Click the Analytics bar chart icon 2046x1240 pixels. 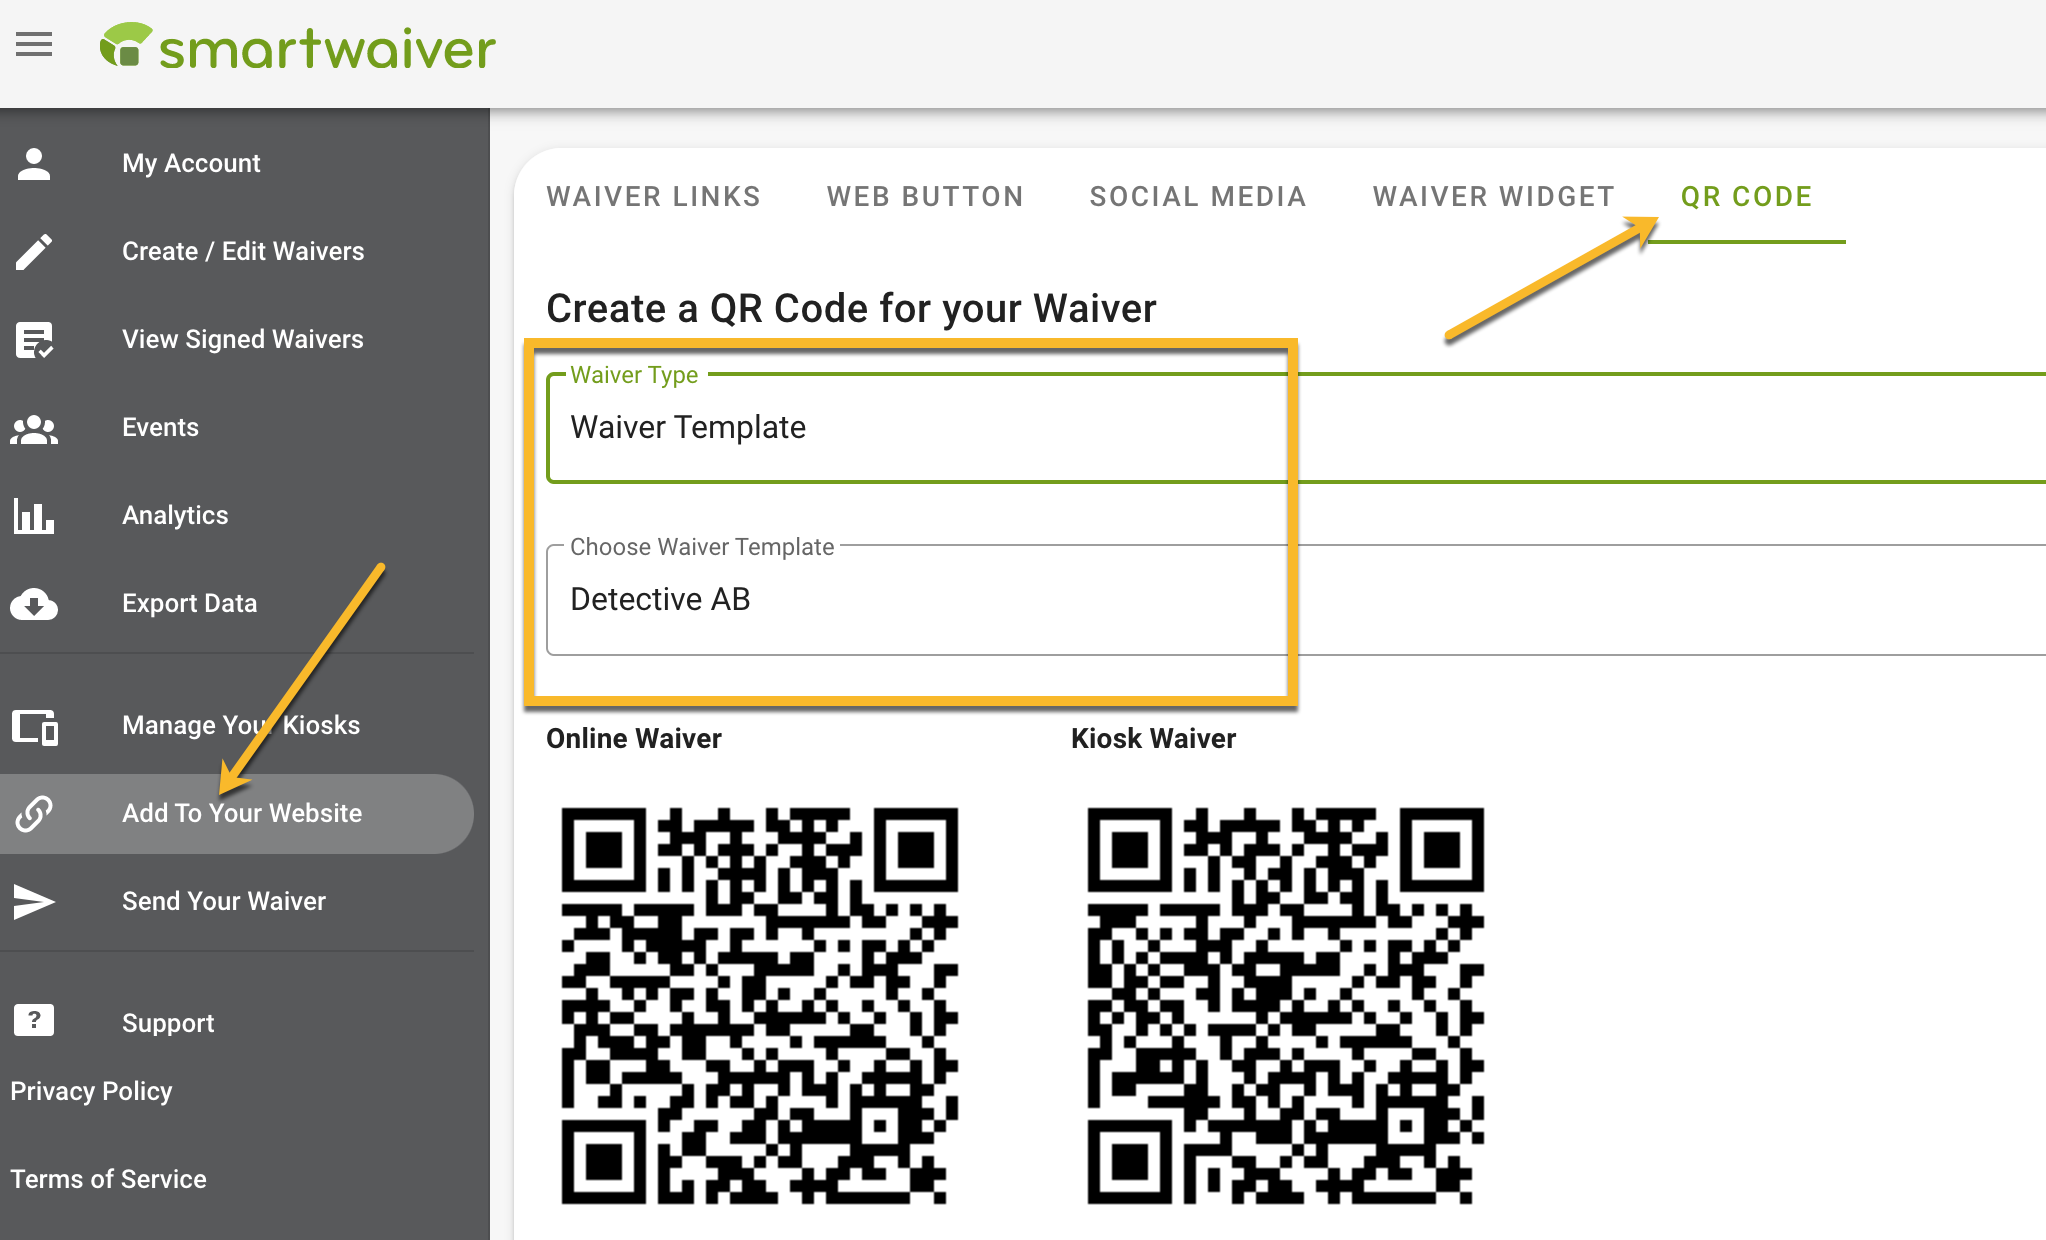click(34, 515)
